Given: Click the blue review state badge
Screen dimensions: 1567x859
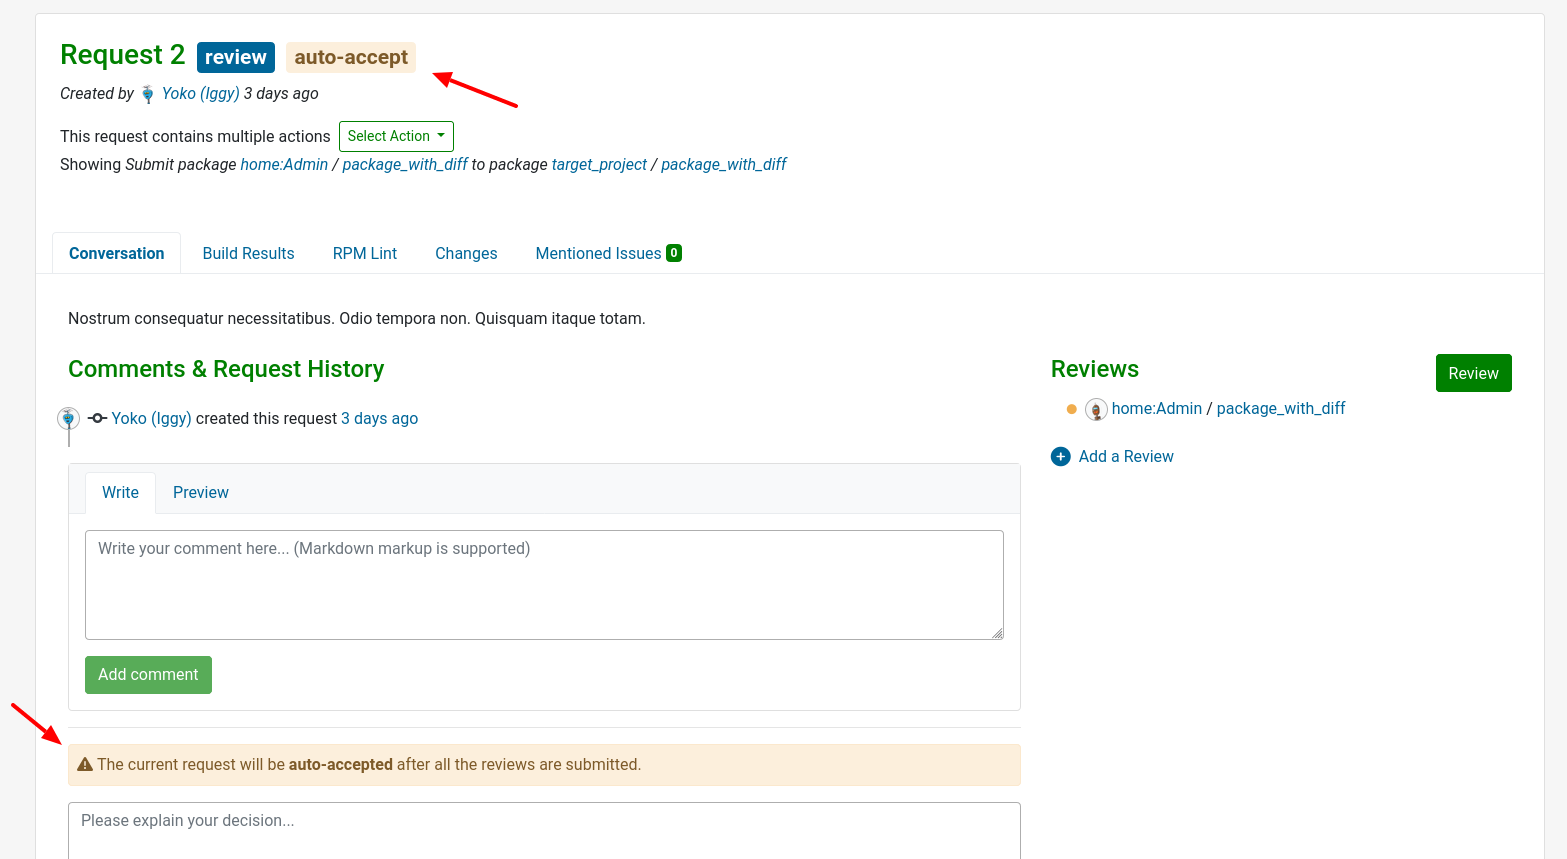Looking at the screenshot, I should pyautogui.click(x=235, y=57).
